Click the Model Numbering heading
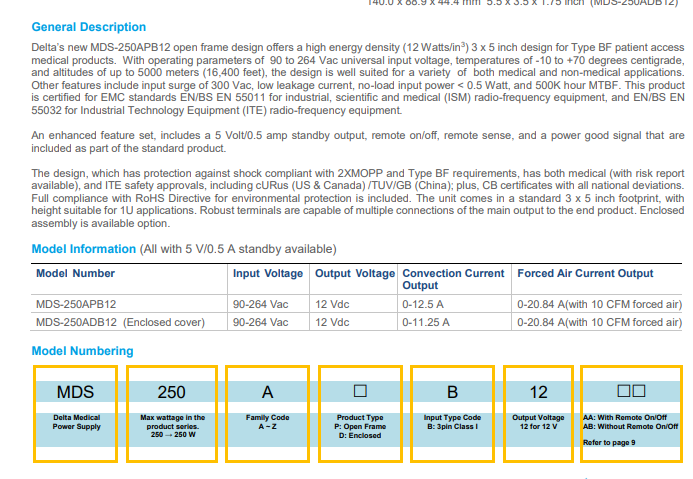 click(82, 351)
